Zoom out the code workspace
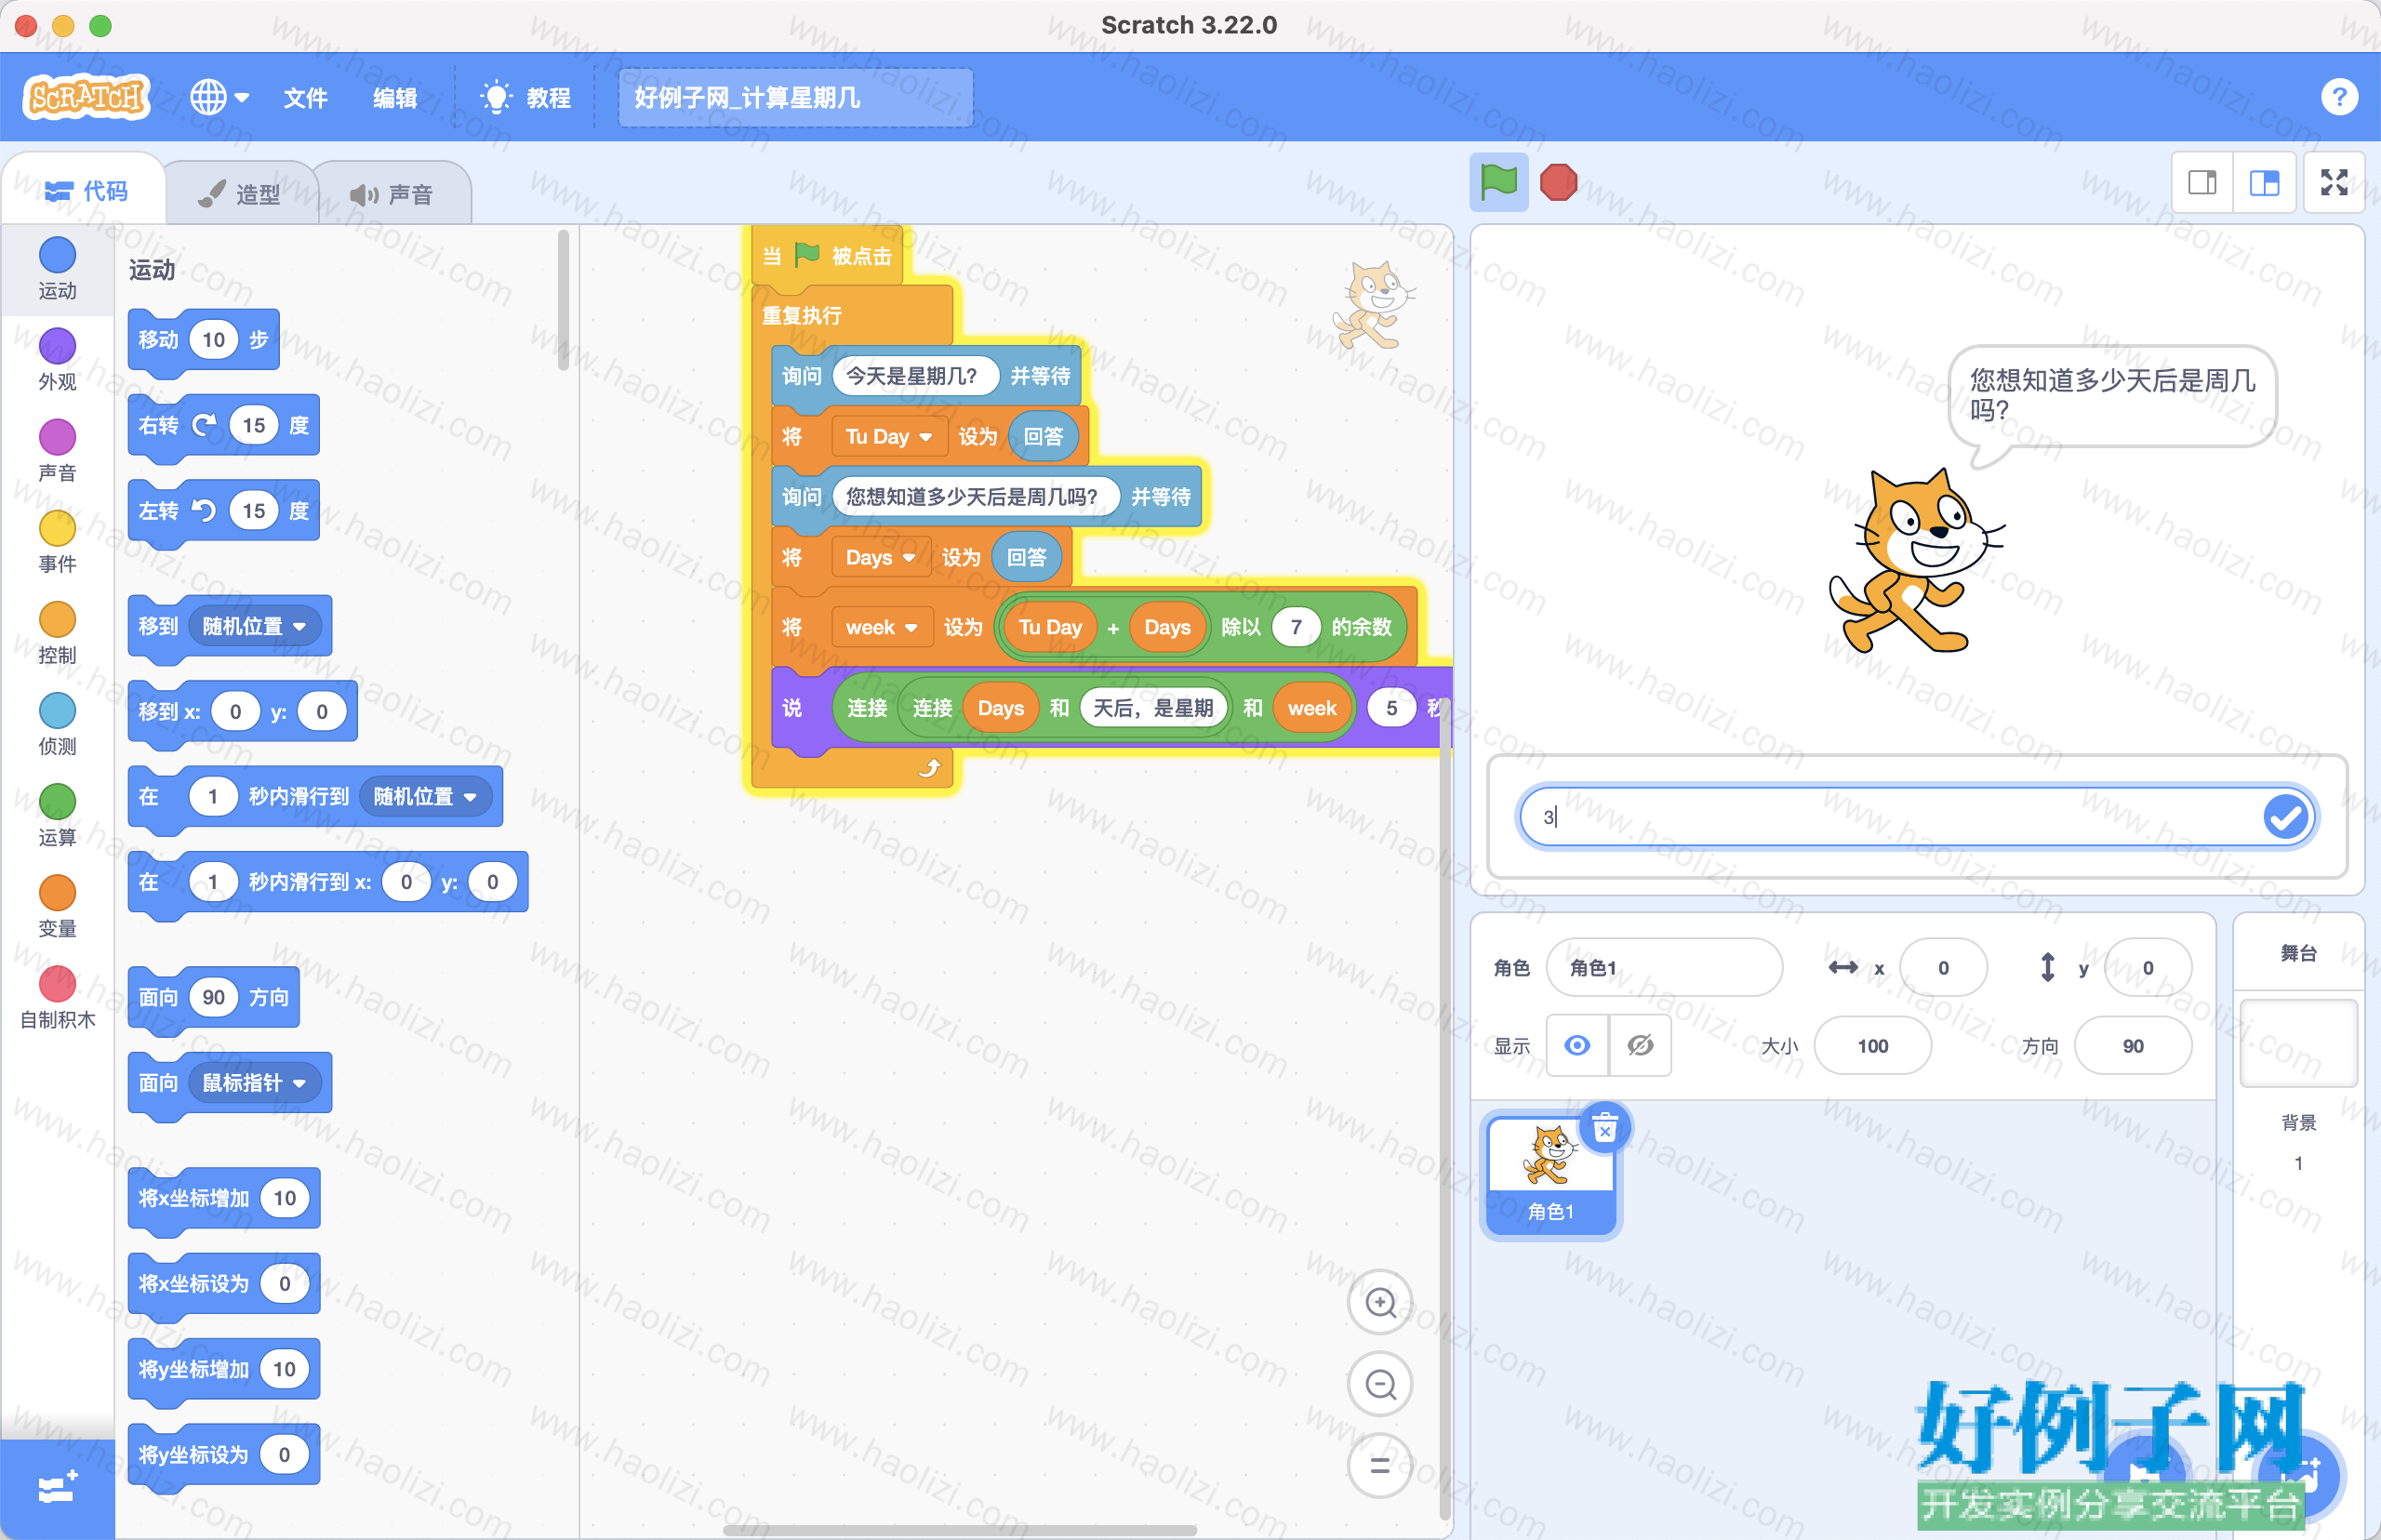This screenshot has width=2381, height=1540. [x=1380, y=1384]
